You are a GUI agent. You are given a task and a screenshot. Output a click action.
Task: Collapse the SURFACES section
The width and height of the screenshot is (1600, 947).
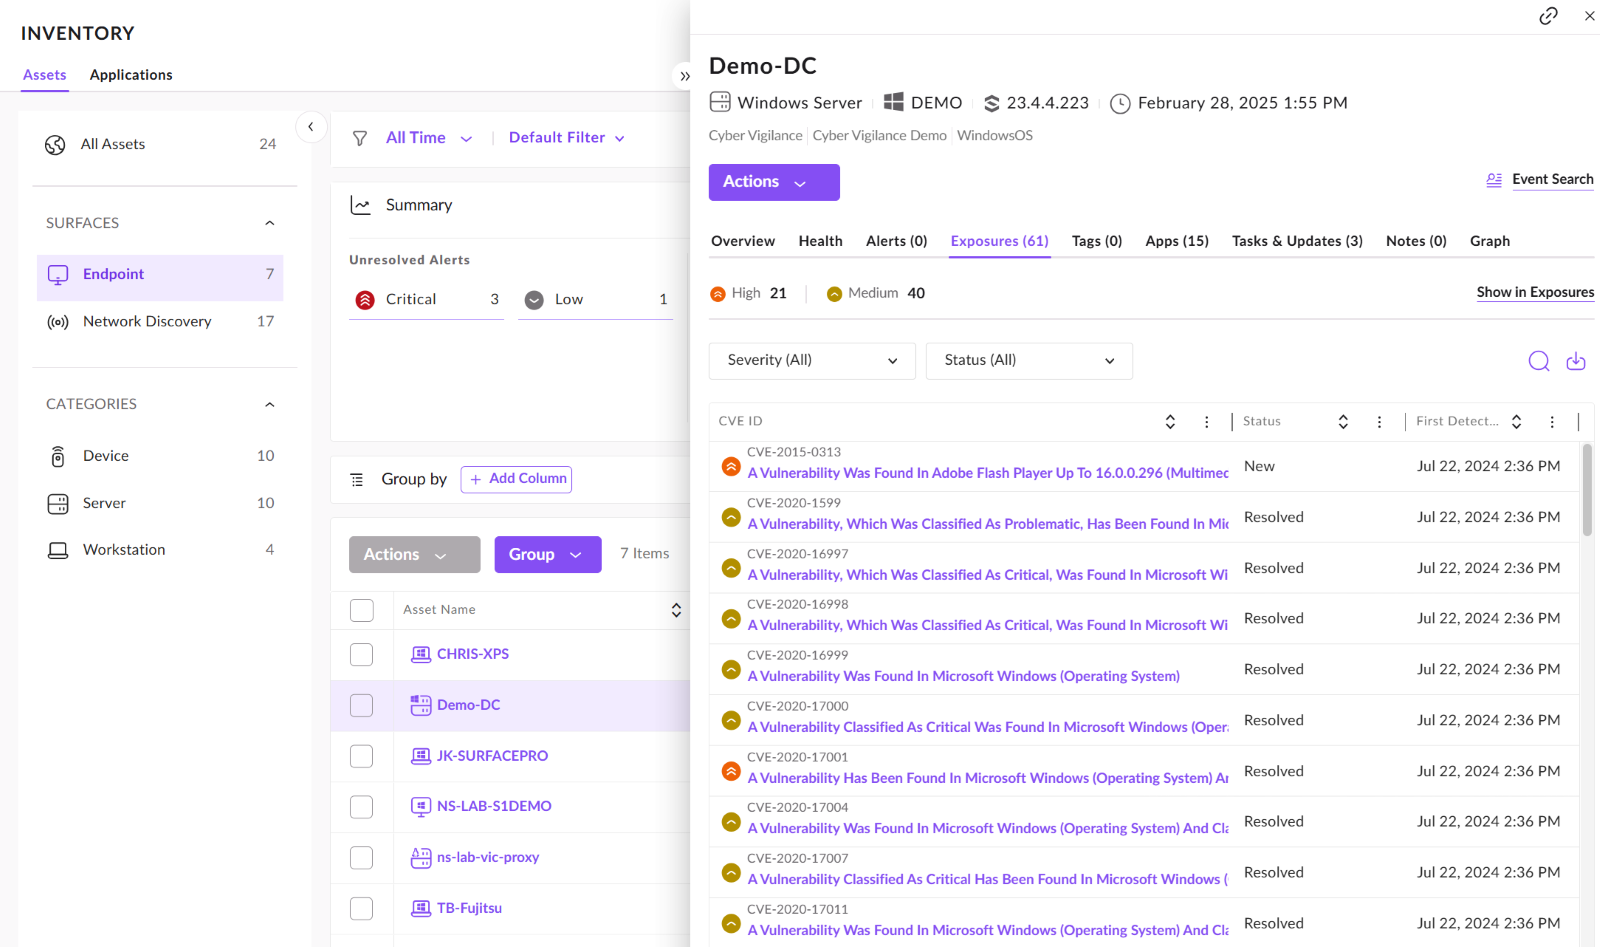click(269, 223)
